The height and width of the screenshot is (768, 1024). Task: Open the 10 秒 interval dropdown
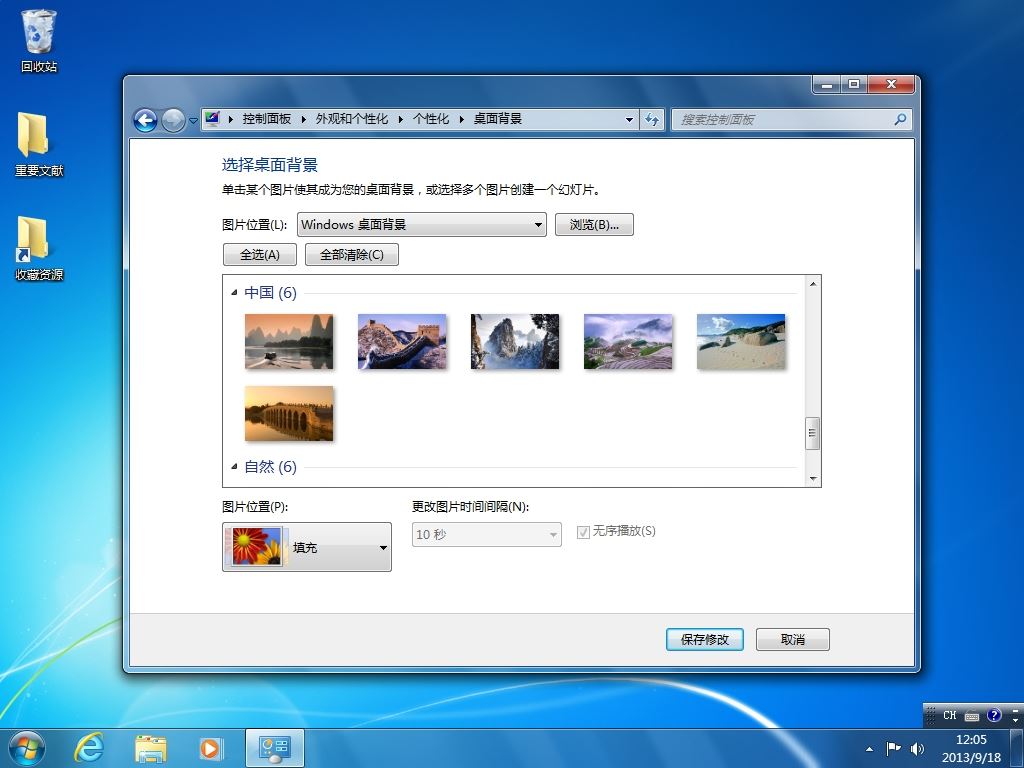pyautogui.click(x=487, y=535)
